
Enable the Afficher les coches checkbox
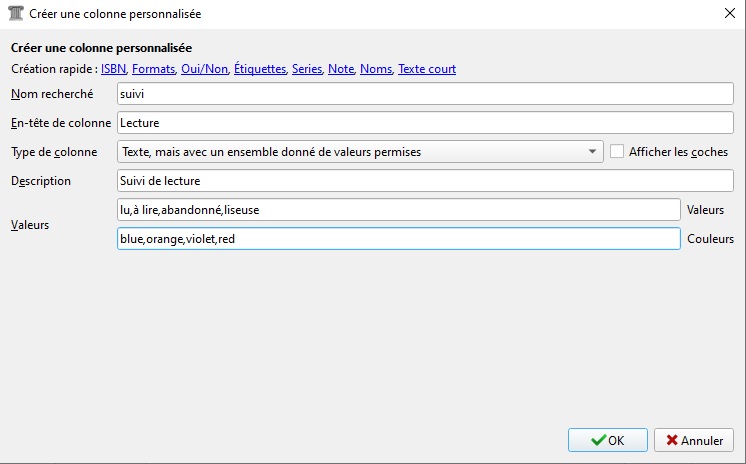coord(617,152)
